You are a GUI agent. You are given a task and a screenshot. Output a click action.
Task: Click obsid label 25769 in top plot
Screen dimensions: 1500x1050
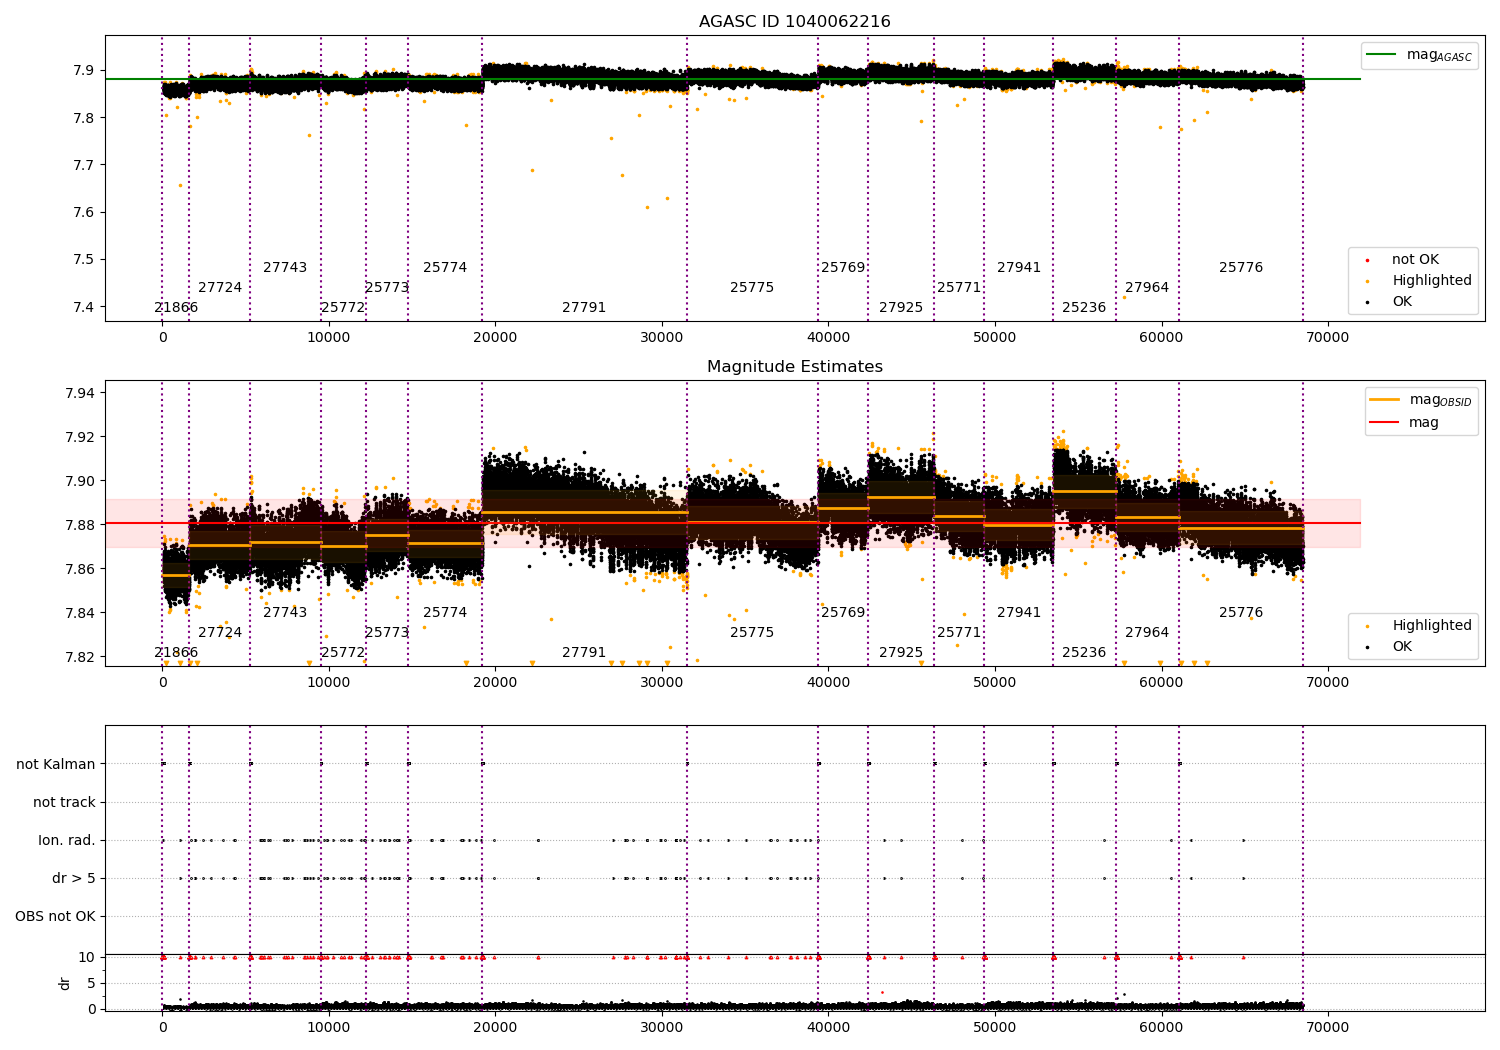click(843, 268)
